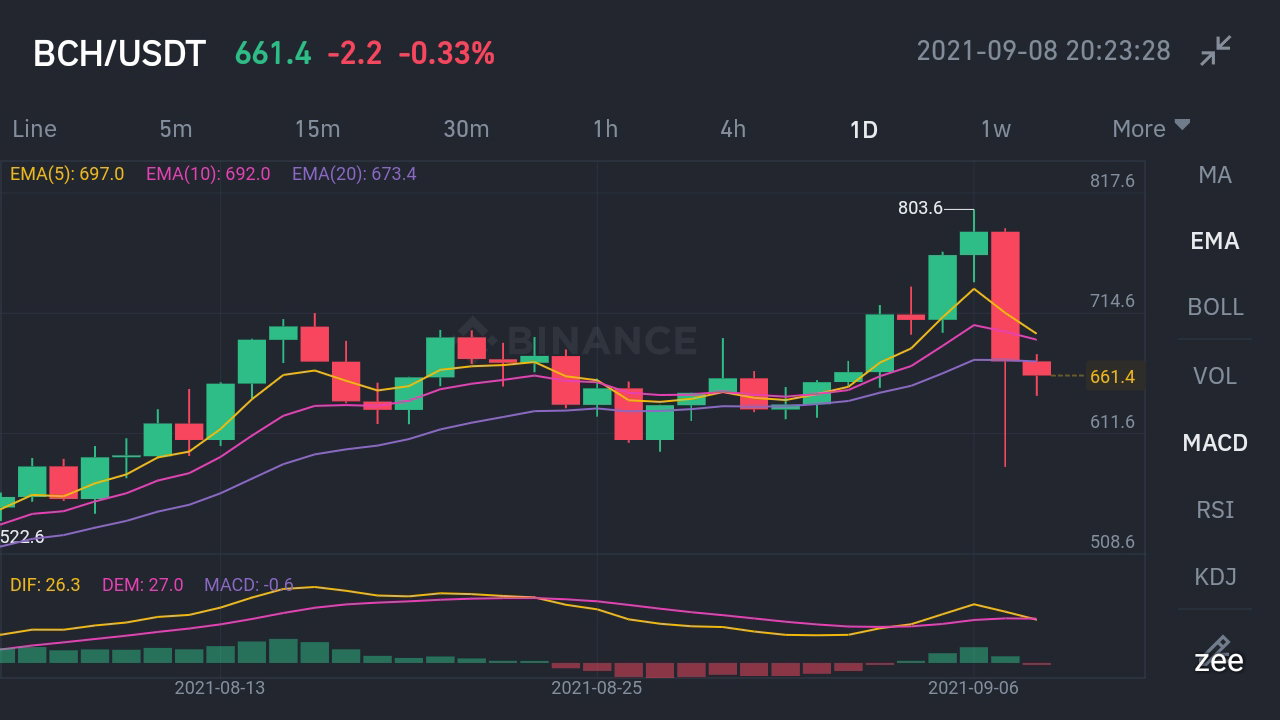The image size is (1280, 720).
Task: Toggle the MACD sub-indicator
Action: click(x=1215, y=443)
